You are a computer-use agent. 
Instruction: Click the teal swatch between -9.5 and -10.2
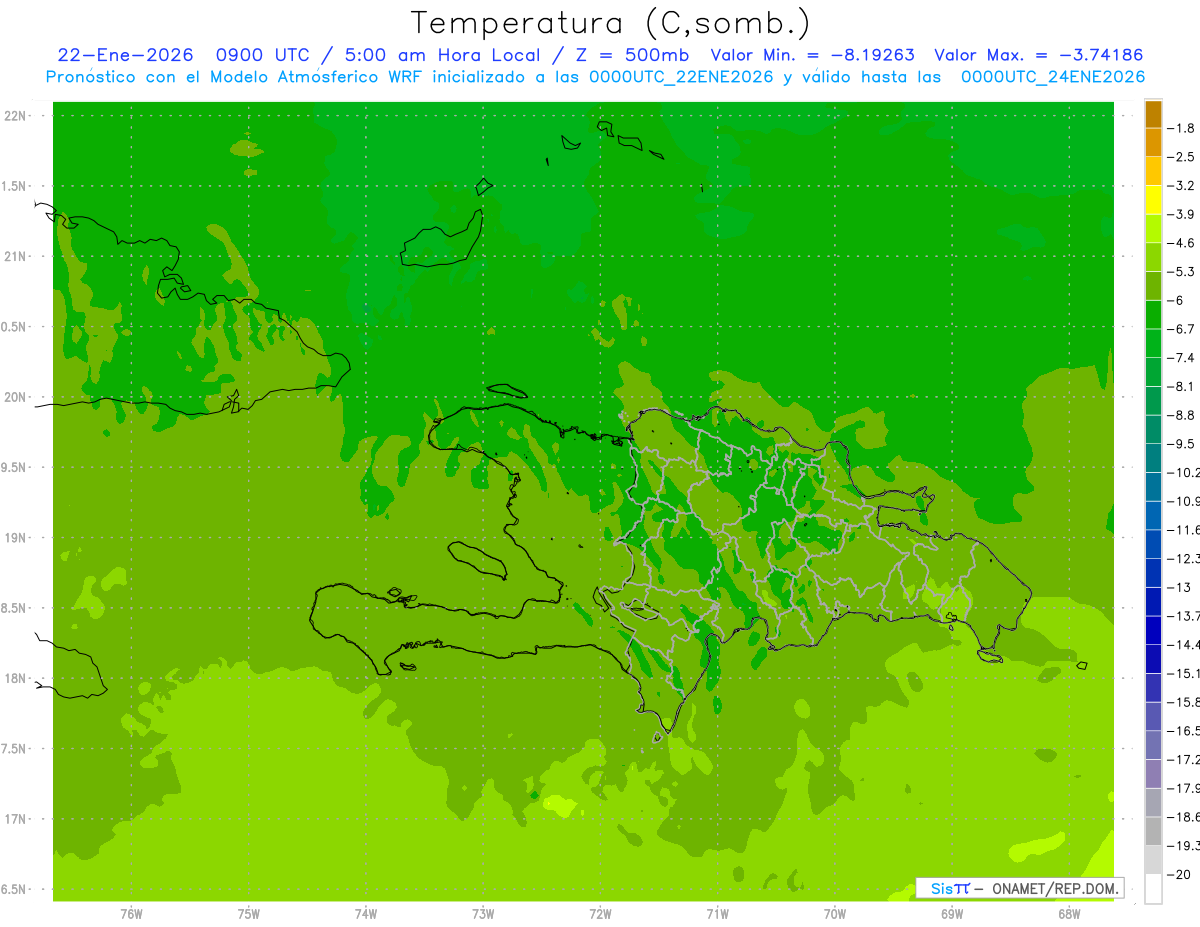1153,457
